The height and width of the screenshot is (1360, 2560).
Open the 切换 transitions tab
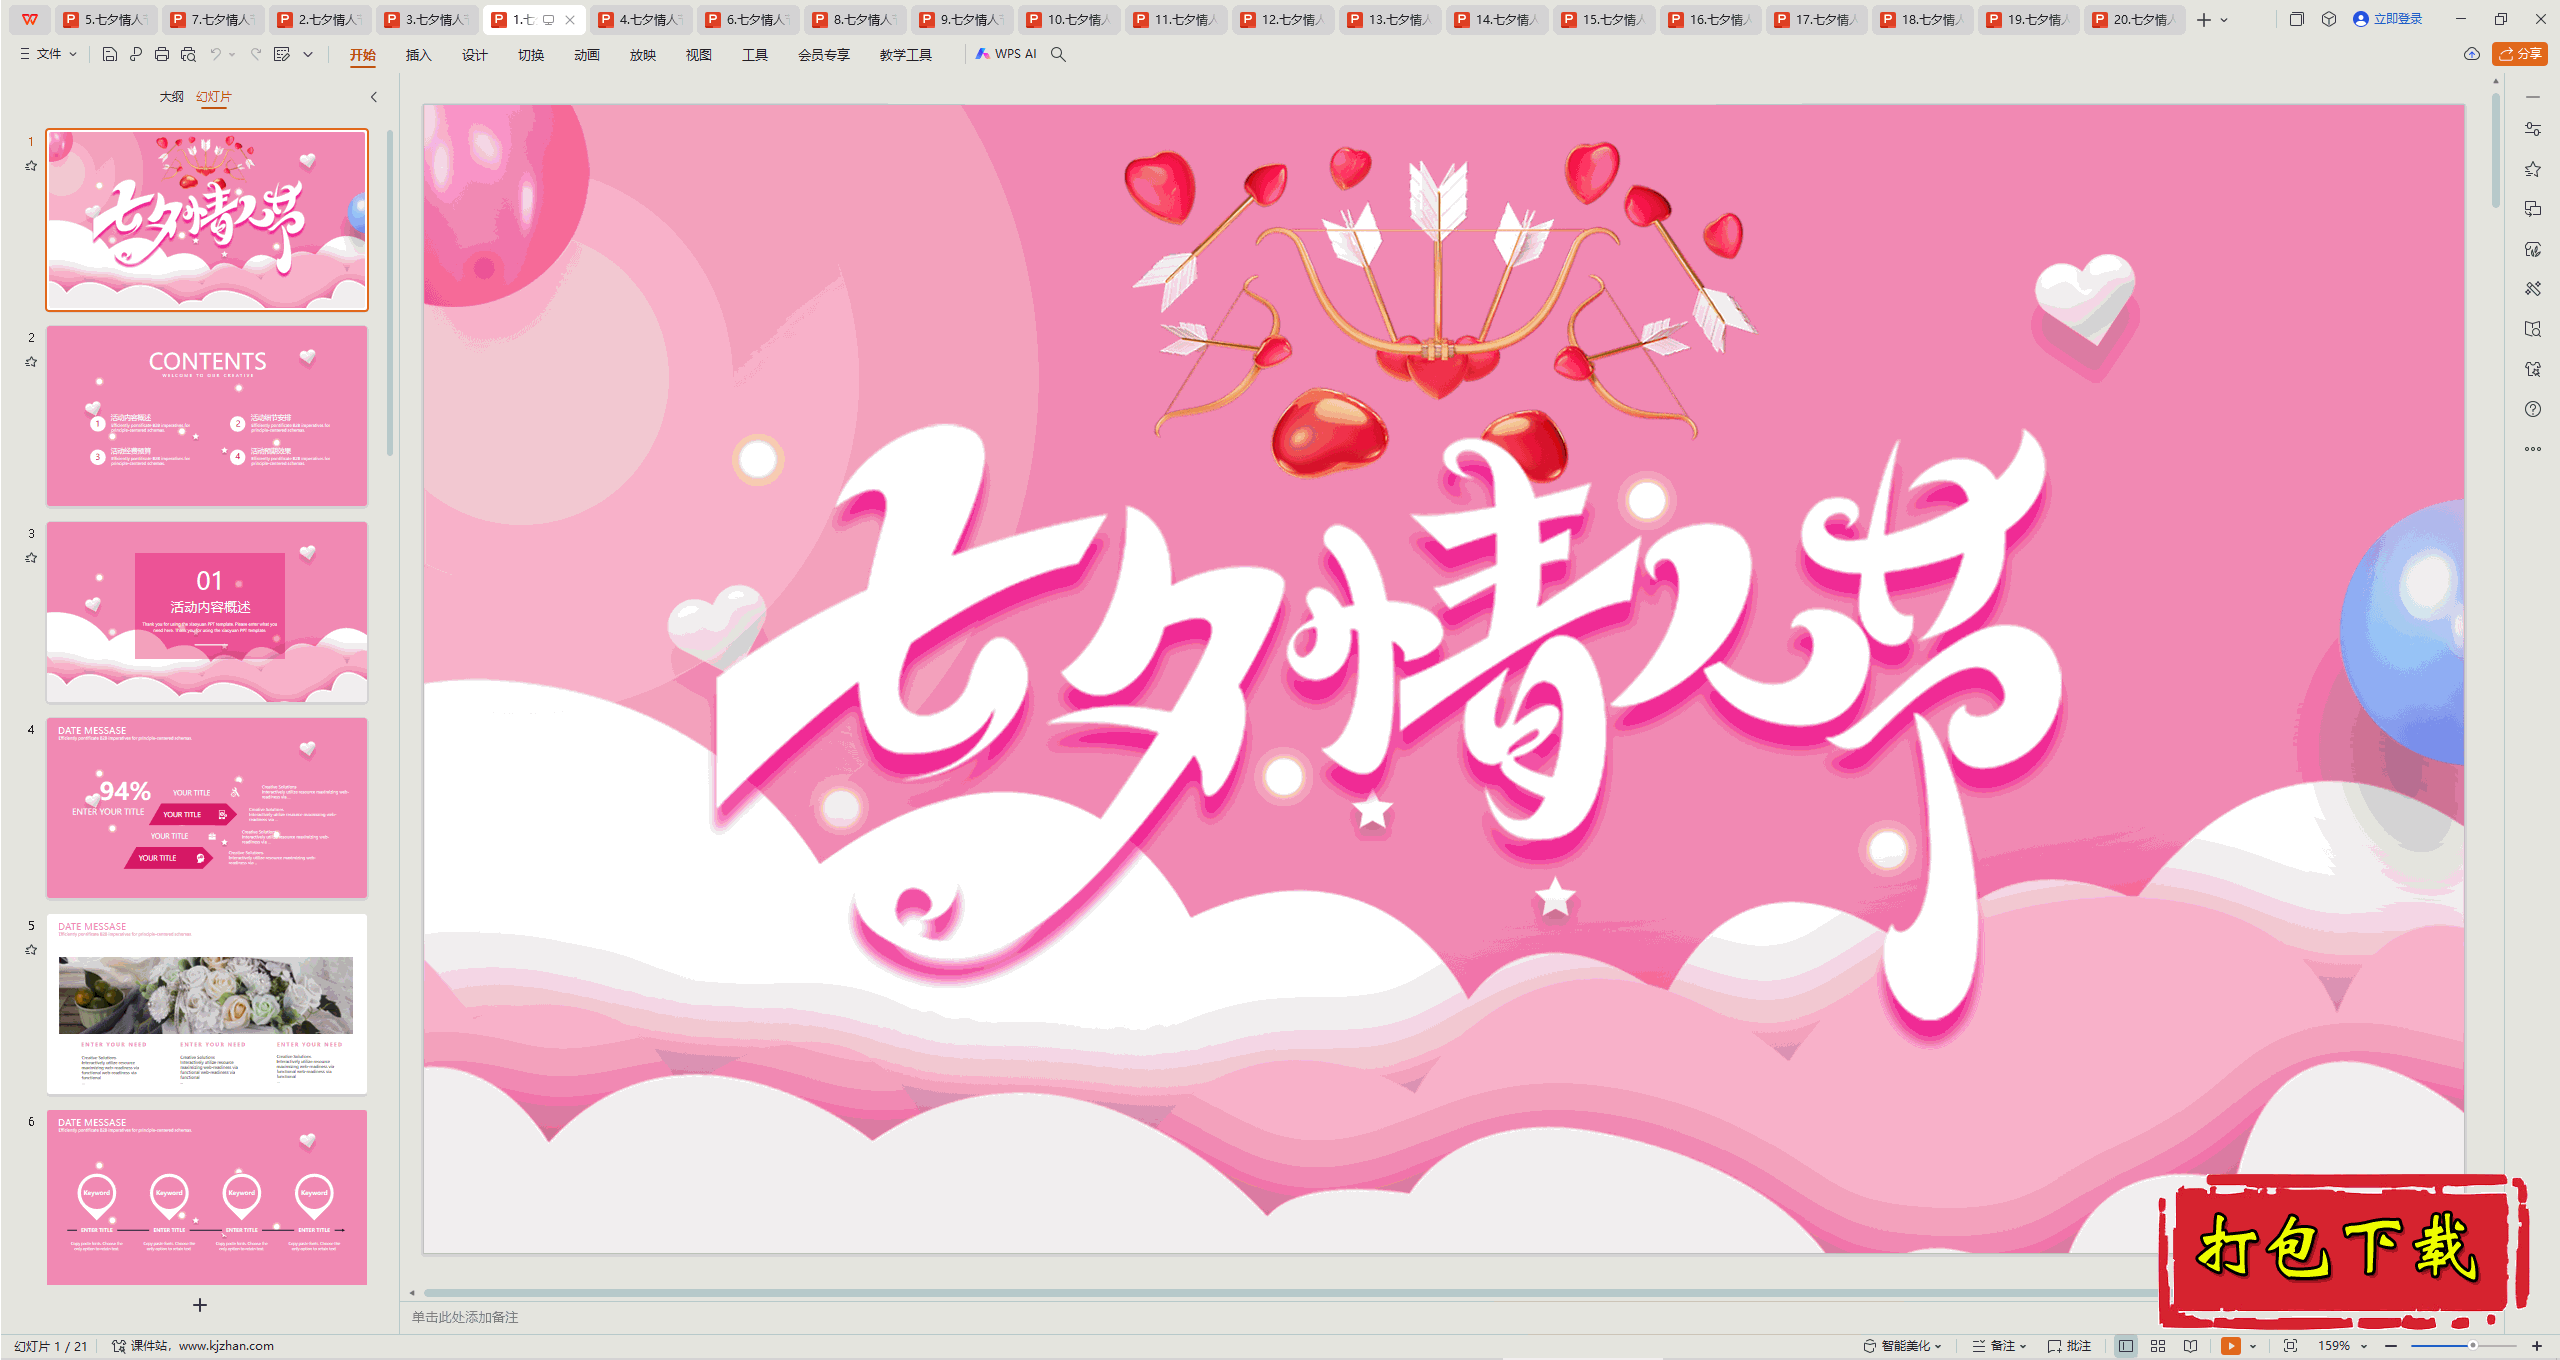(x=530, y=55)
